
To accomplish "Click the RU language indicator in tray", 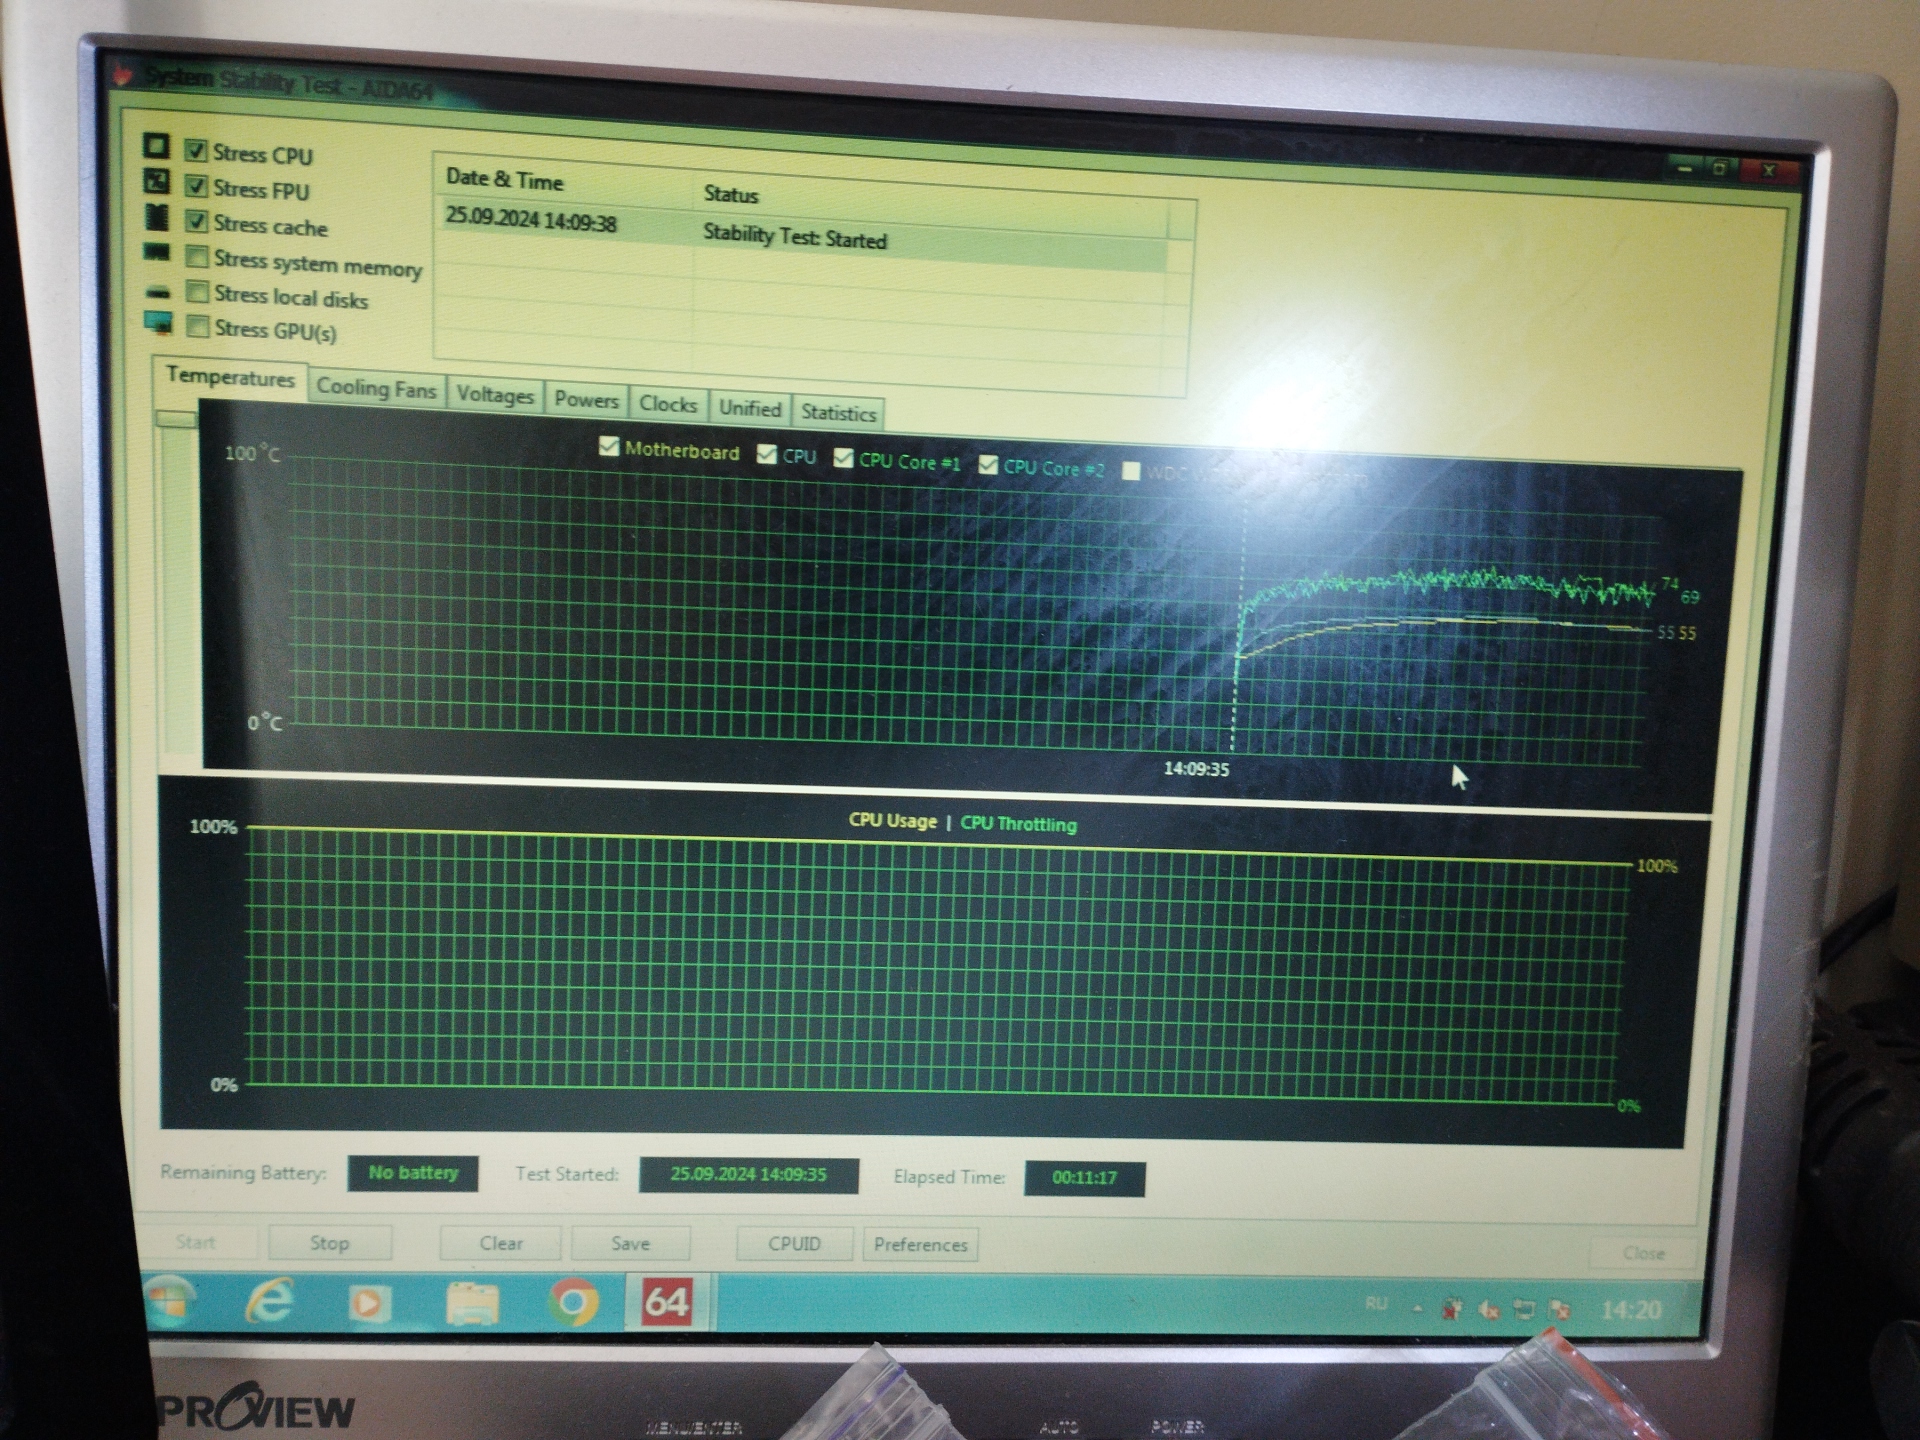I will coord(1376,1304).
